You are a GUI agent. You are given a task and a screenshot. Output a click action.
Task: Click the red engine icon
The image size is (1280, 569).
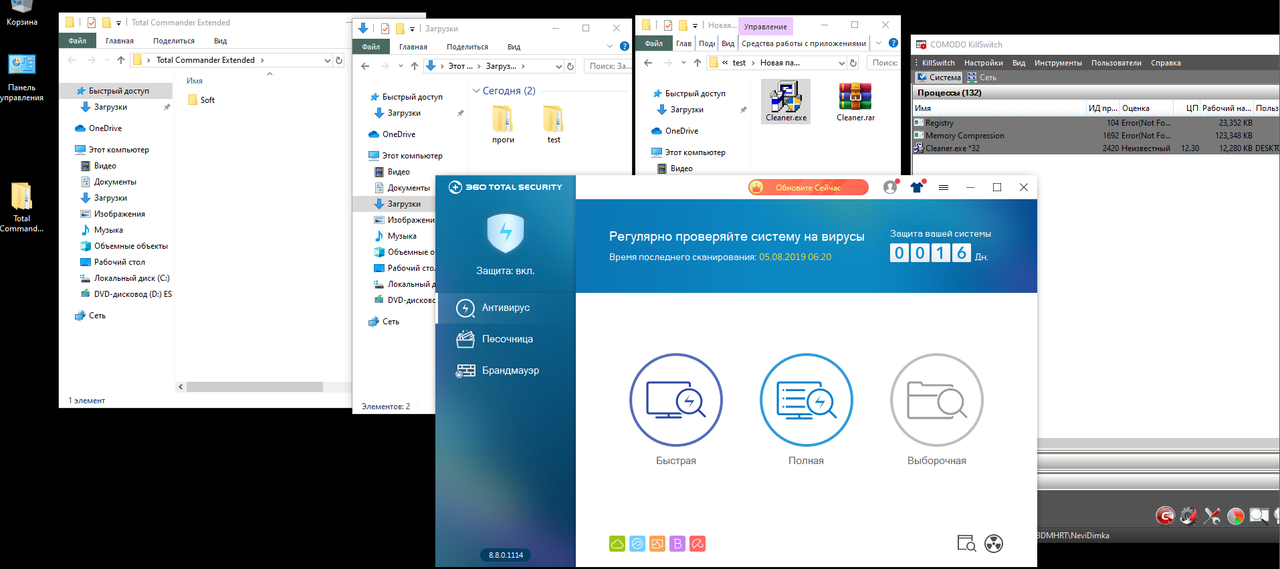[x=697, y=543]
